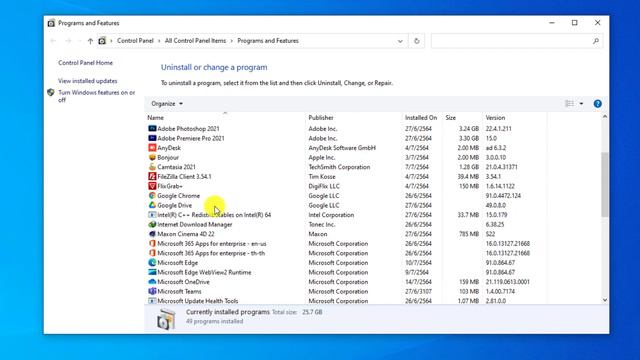Click version '1.4.00.7174' cell

[x=500, y=291]
